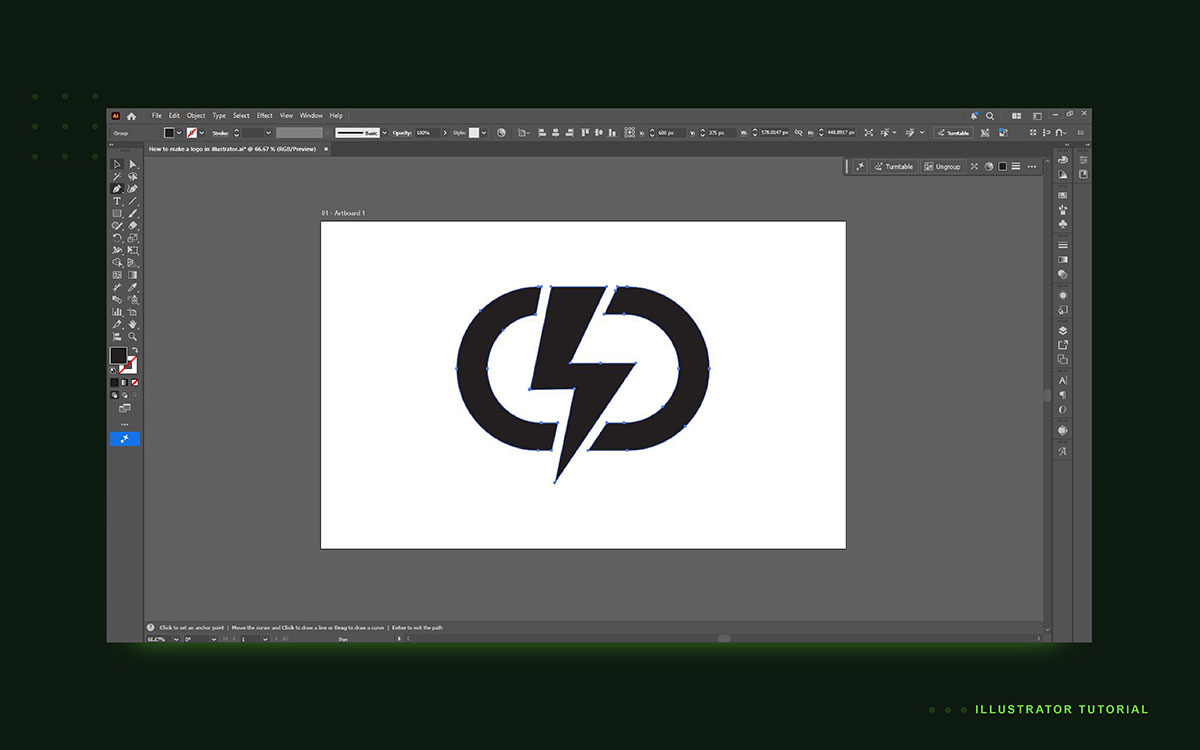Open Recolor Artwork wheel in control bar

(501, 133)
